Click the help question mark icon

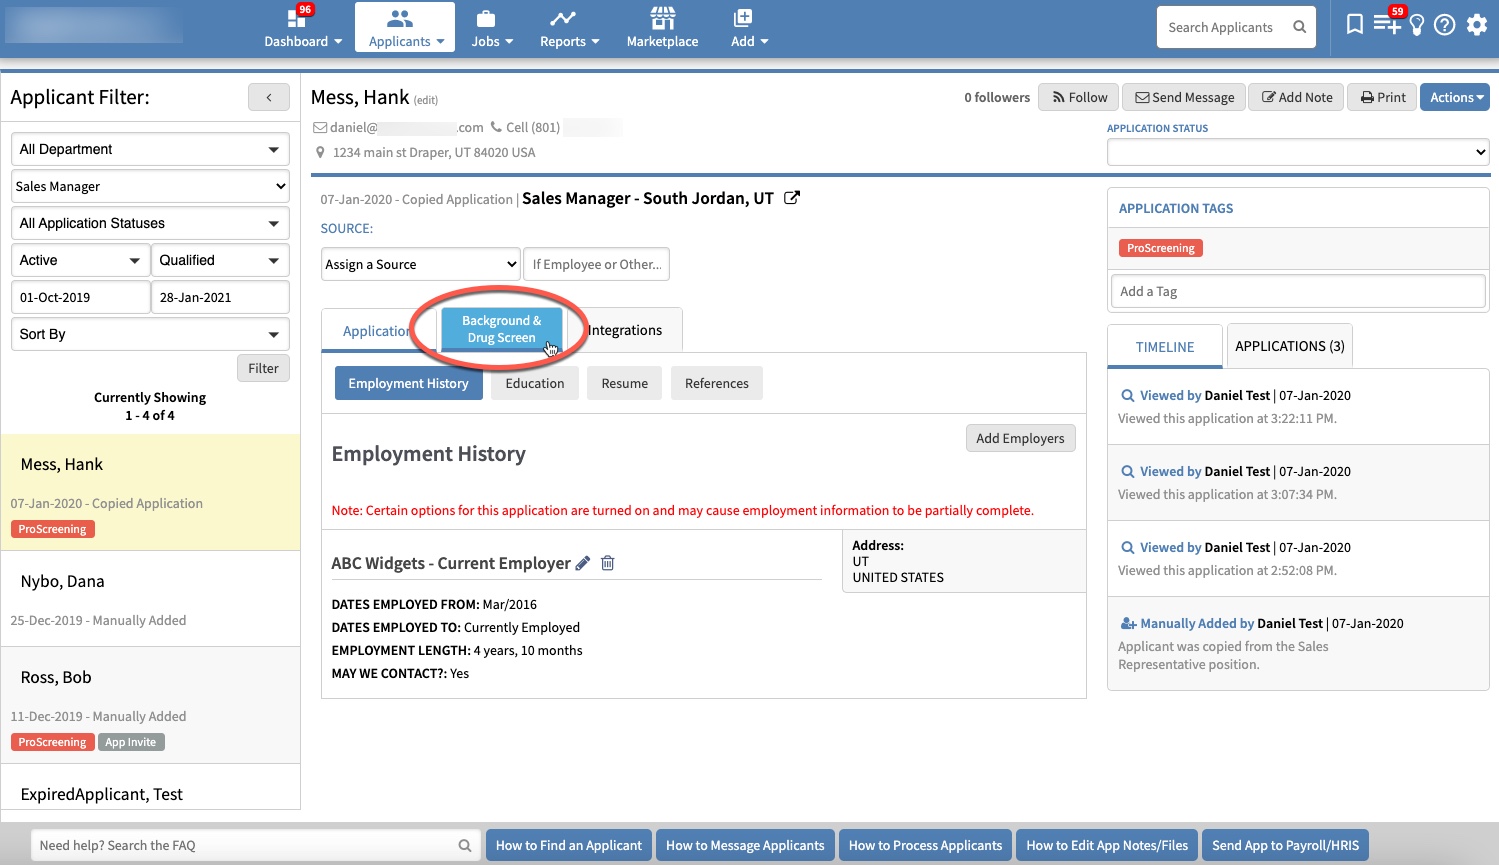click(1444, 25)
